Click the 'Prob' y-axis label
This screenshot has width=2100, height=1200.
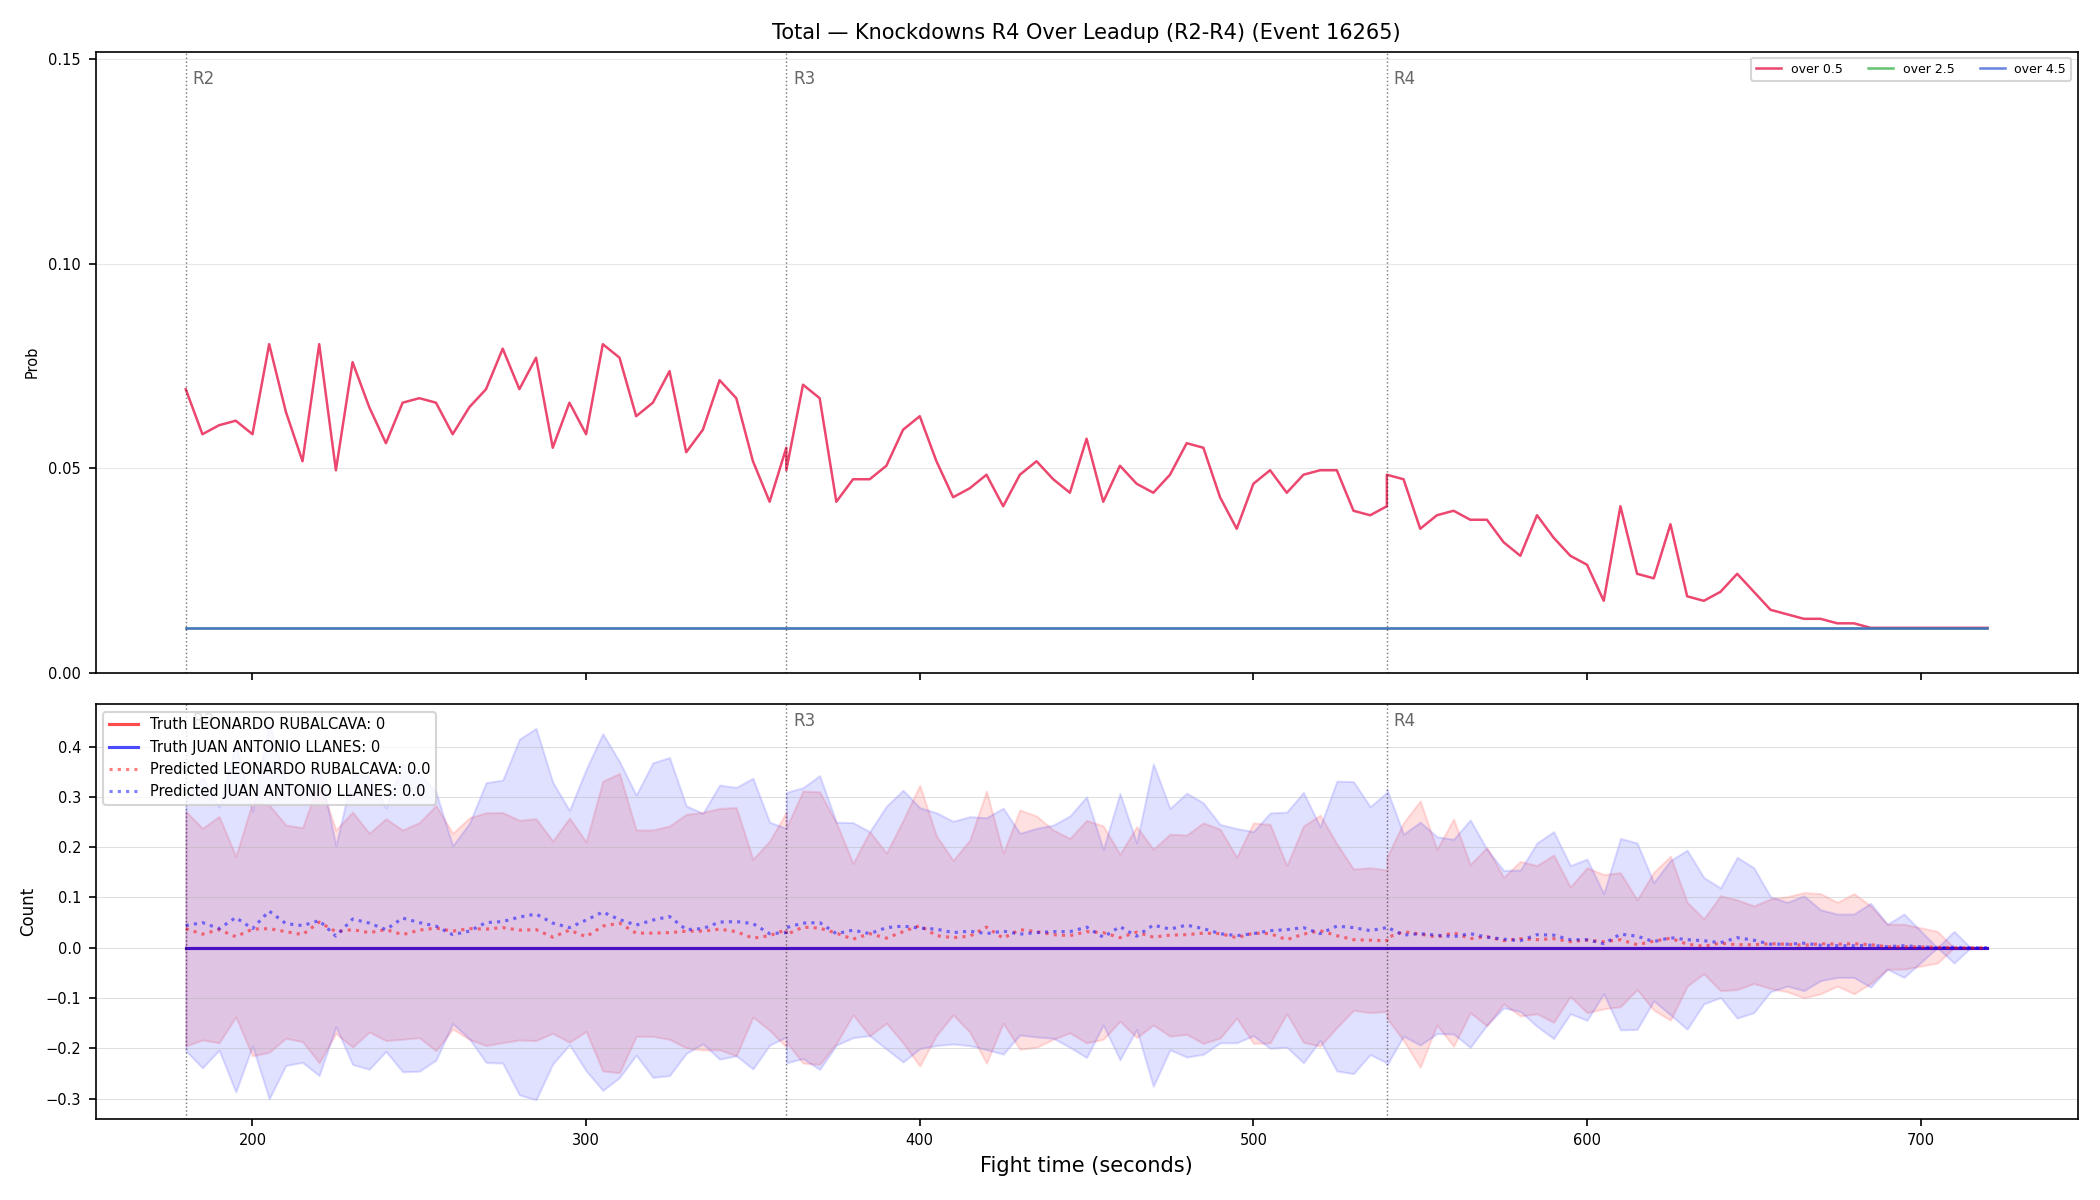31,363
